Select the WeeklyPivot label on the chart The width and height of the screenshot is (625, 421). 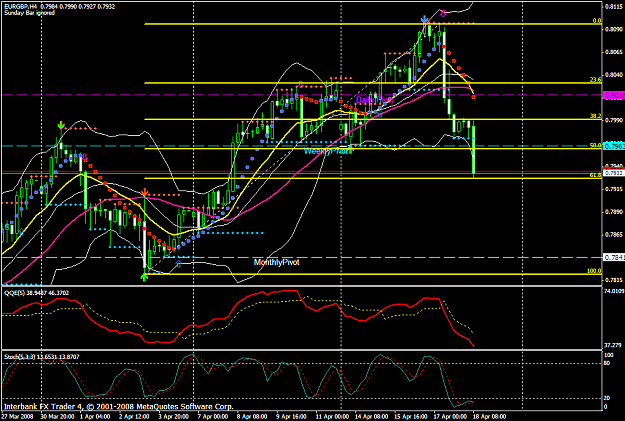[325, 151]
